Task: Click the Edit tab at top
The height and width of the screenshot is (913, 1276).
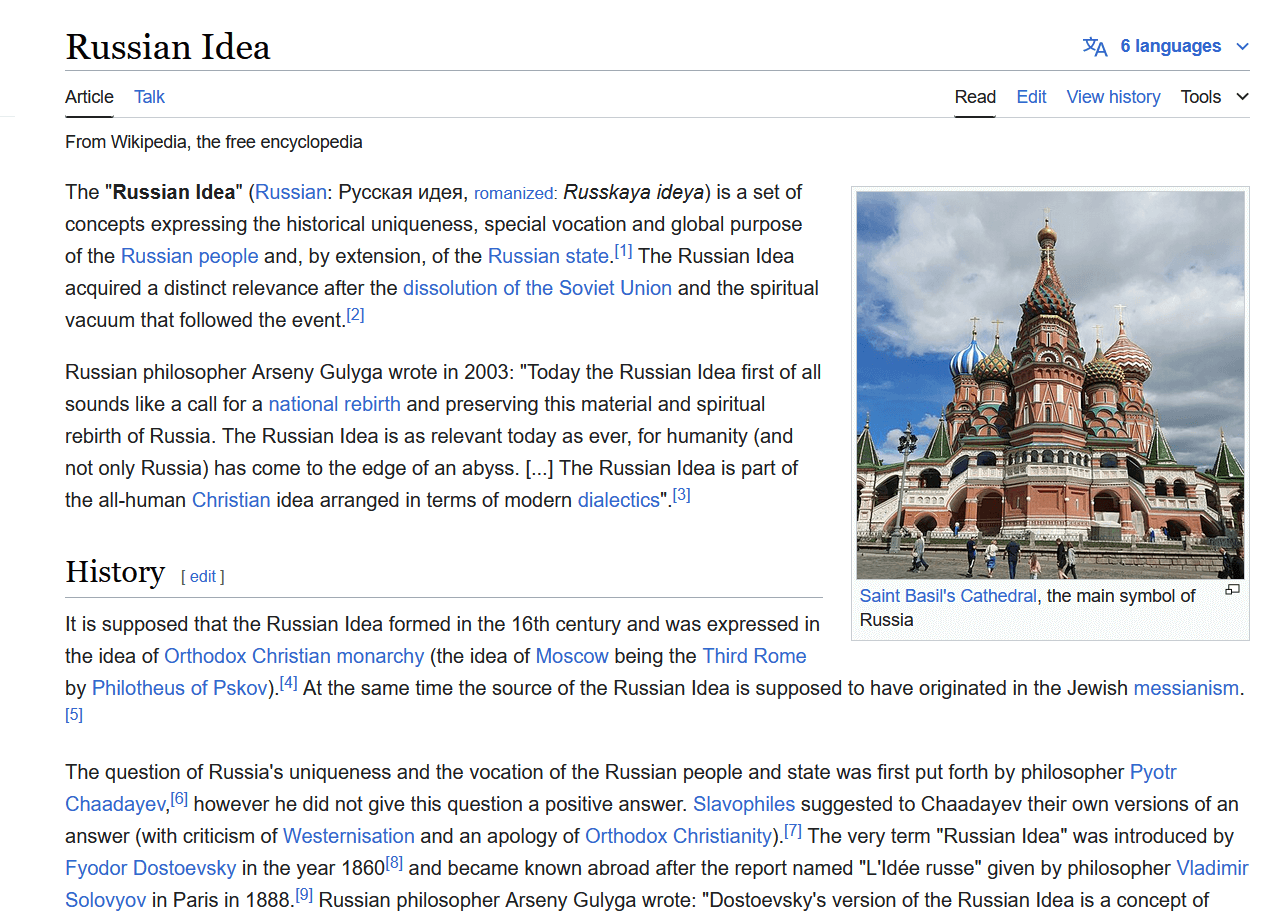Action: [1031, 97]
